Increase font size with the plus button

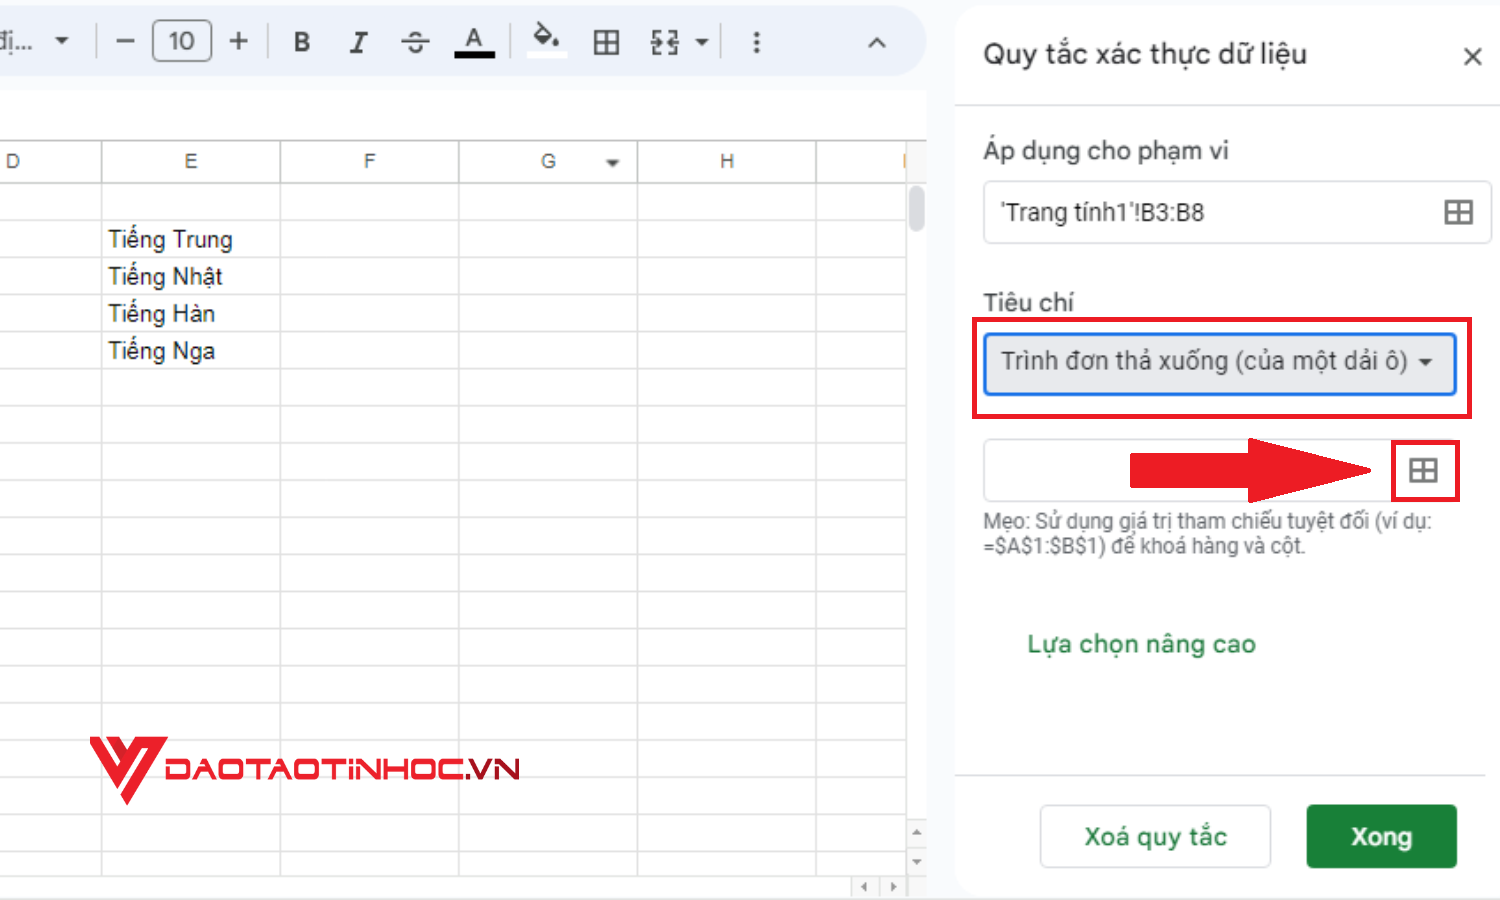tap(239, 41)
